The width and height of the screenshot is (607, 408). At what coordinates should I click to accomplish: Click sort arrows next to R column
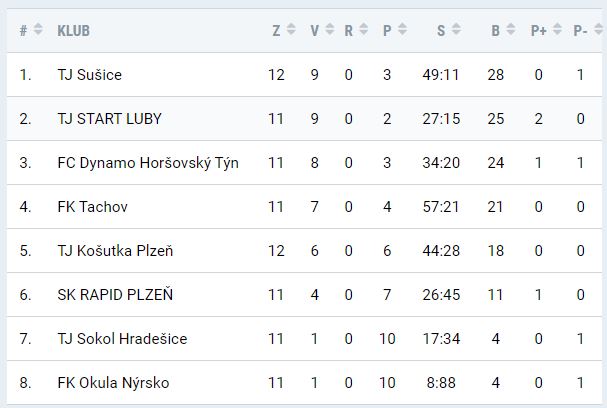[x=363, y=30]
